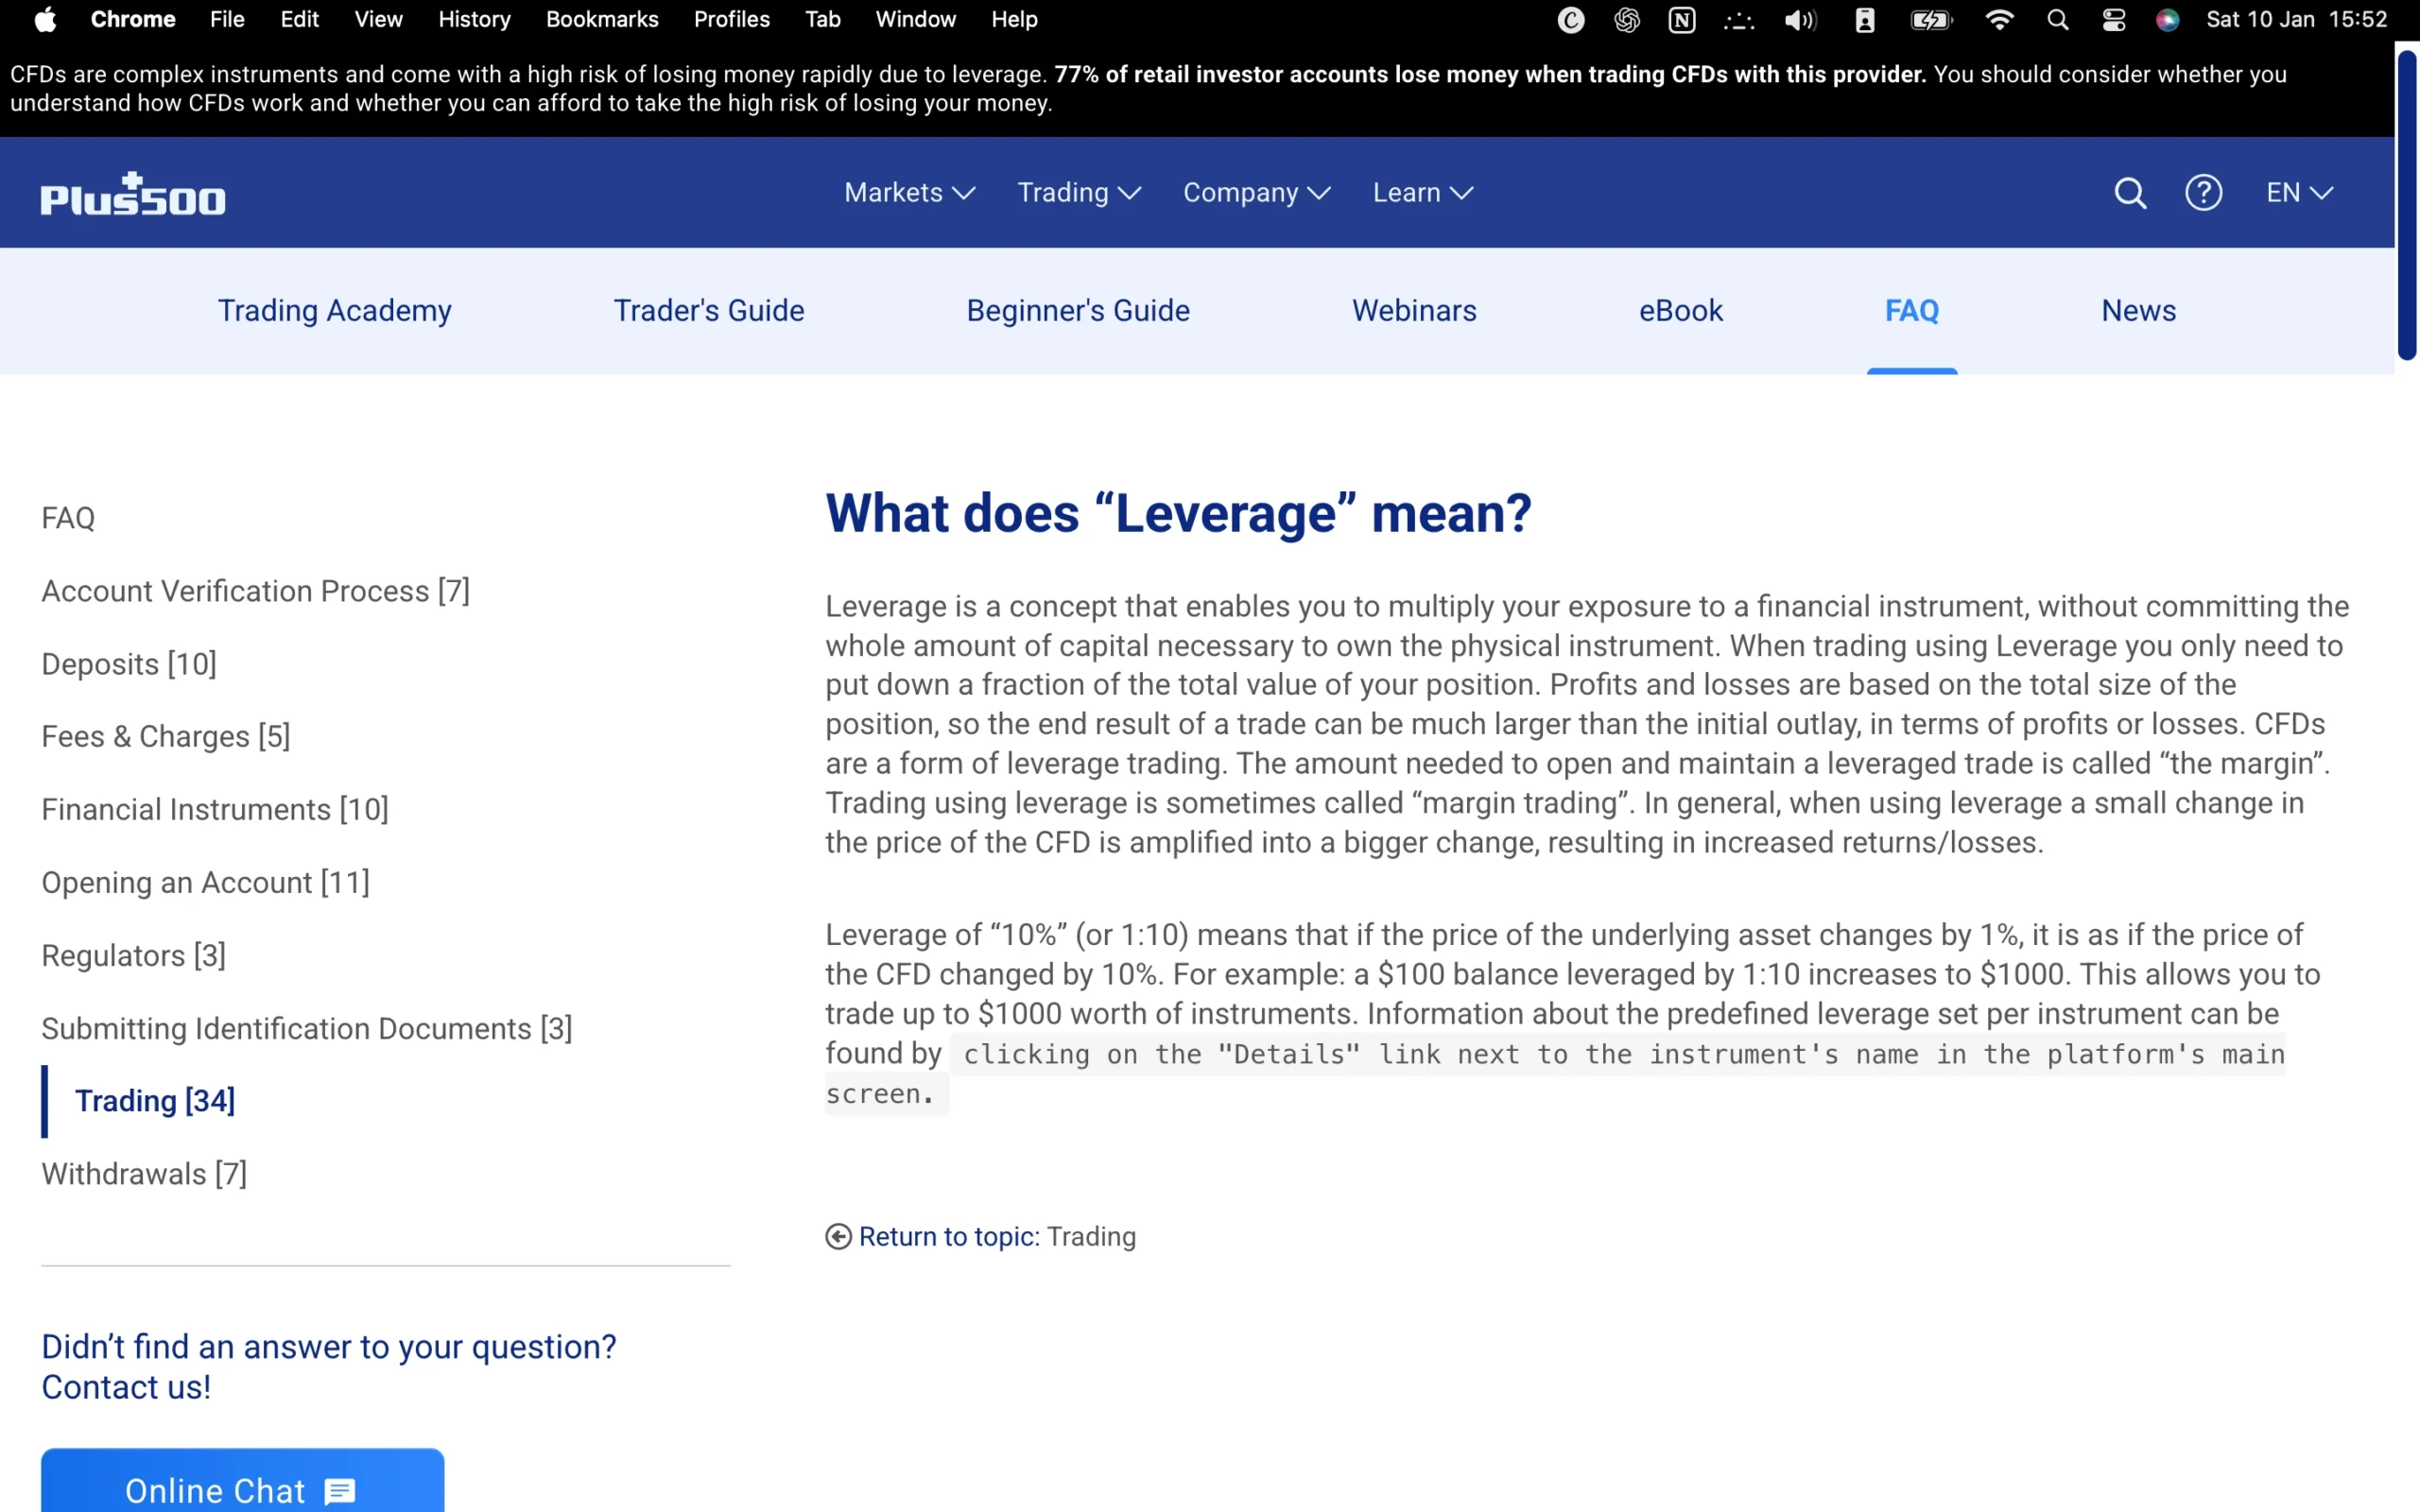The width and height of the screenshot is (2420, 1512).
Task: Switch to the News tab
Action: 2137,311
